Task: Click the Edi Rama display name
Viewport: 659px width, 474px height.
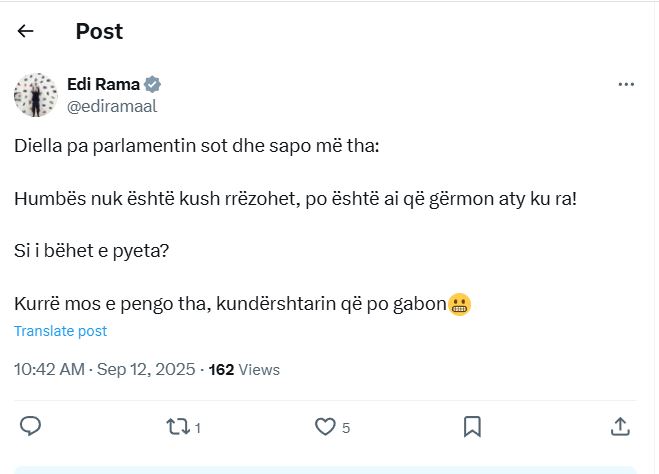Action: [103, 84]
